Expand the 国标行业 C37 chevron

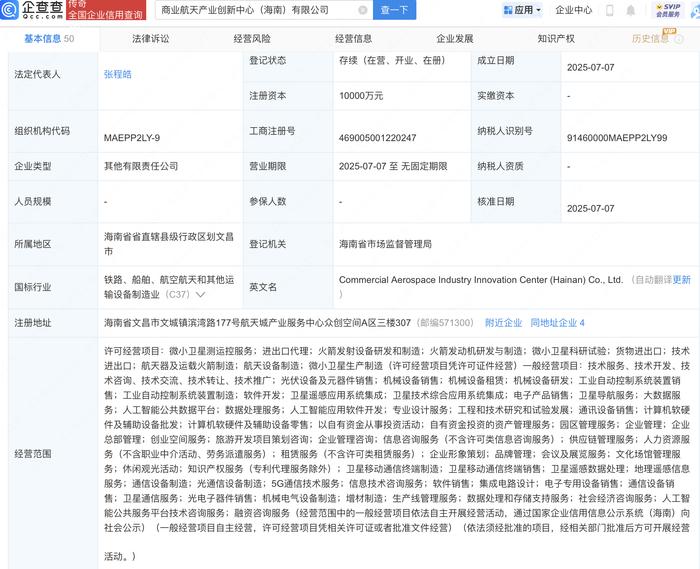pos(200,295)
